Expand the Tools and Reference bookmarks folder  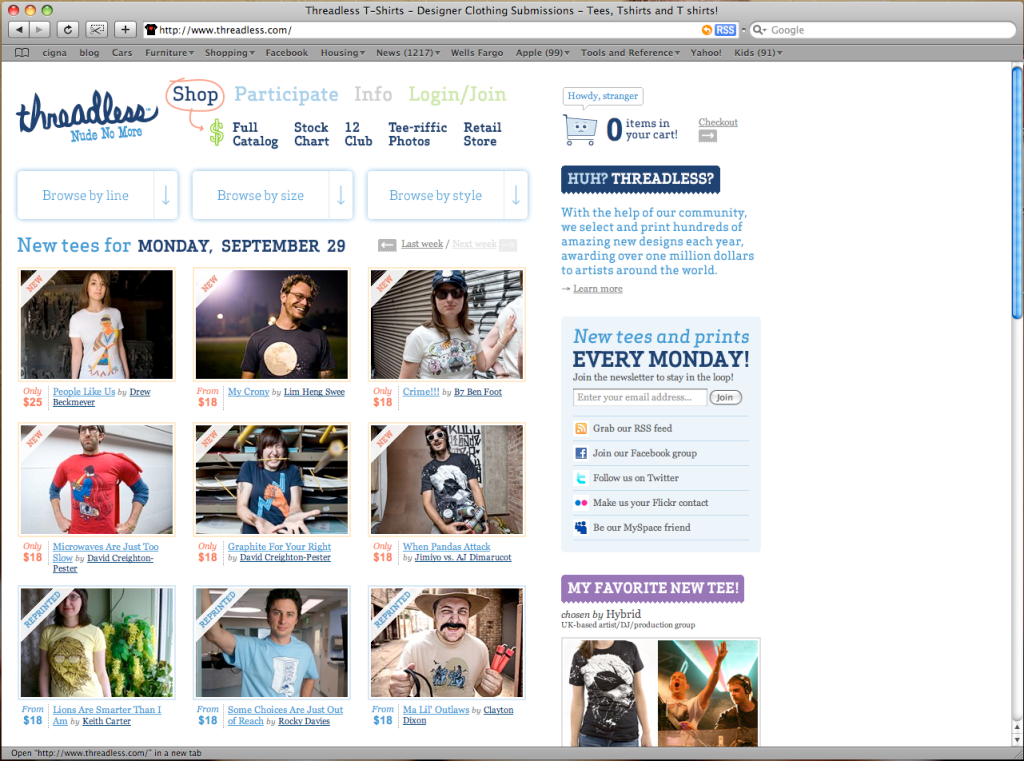tap(630, 52)
